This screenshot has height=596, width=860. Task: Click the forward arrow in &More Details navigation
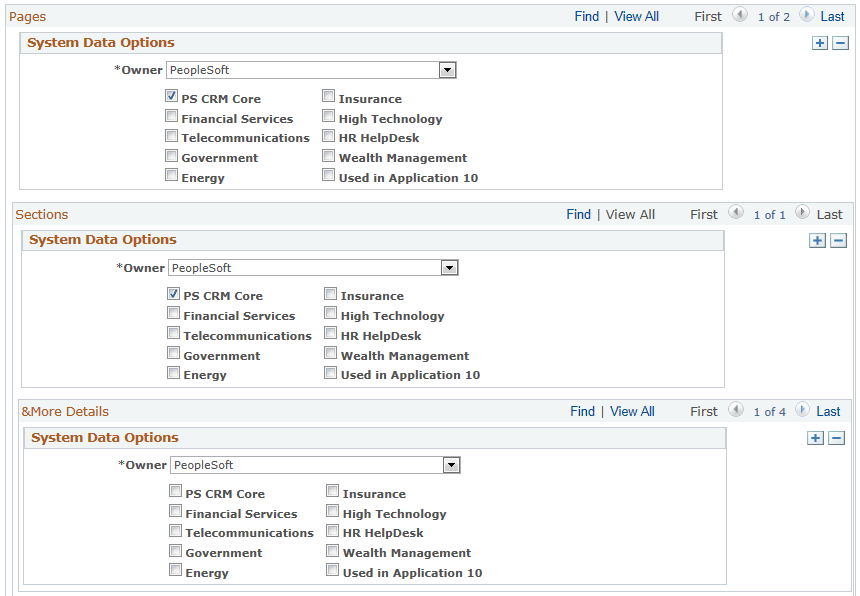[804, 411]
